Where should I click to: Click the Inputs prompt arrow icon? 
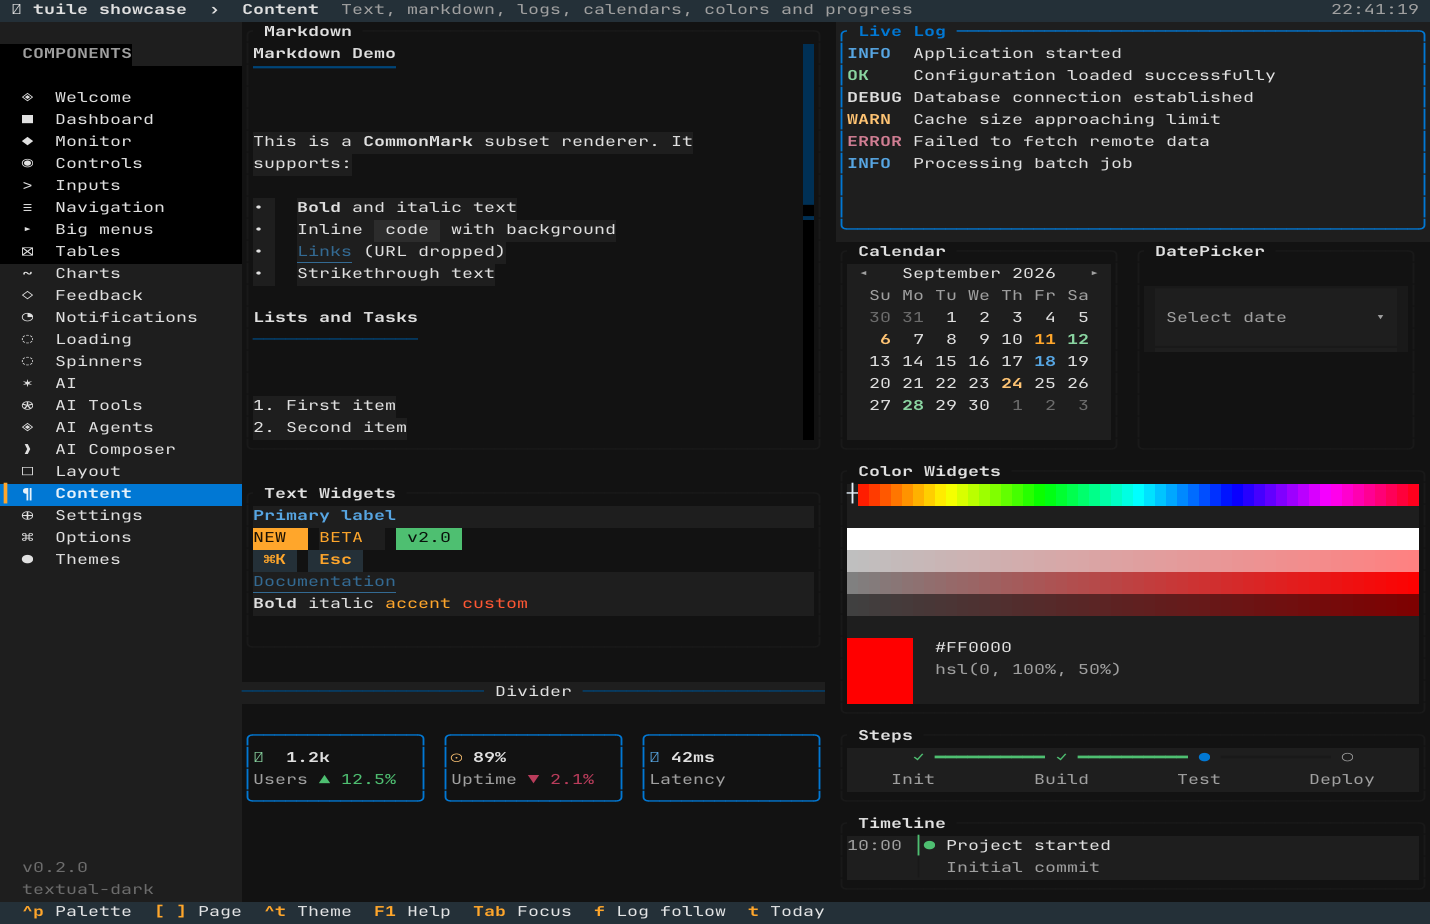28,185
